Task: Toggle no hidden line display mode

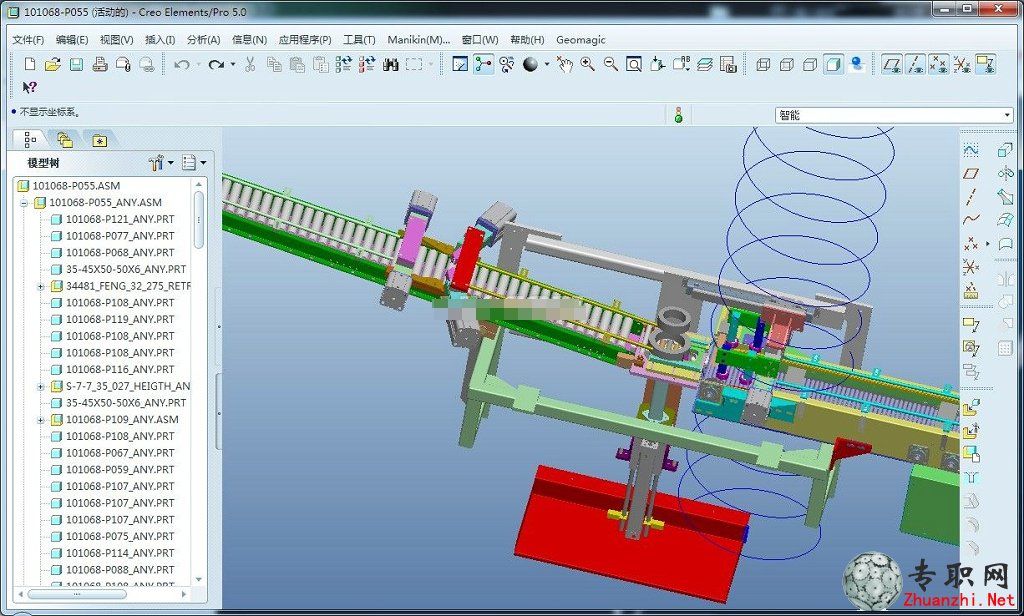Action: tap(810, 64)
